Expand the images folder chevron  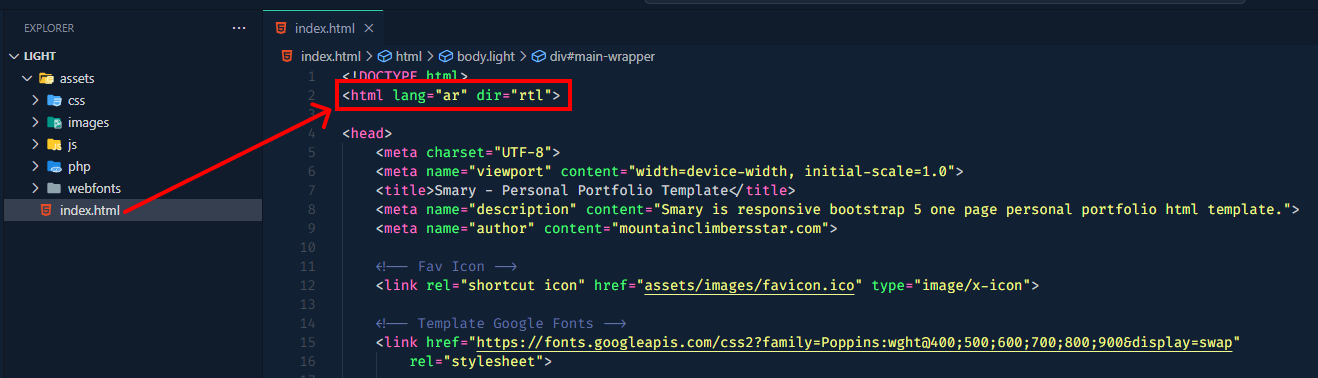pyautogui.click(x=35, y=122)
